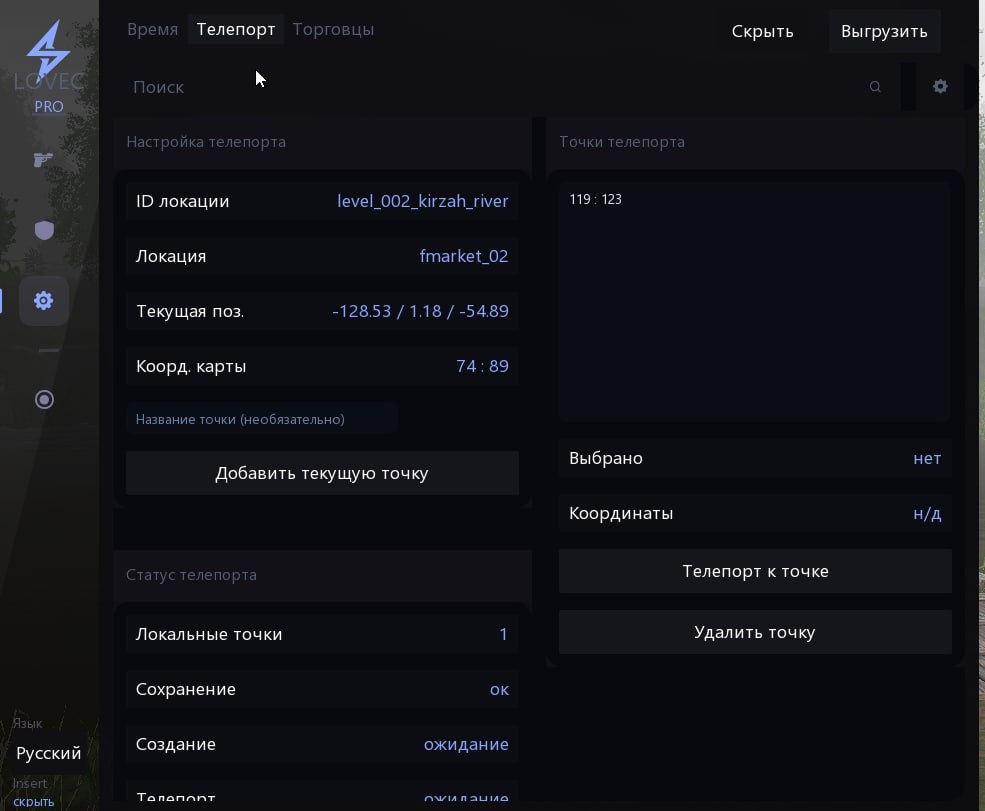Click the magnifier icon in search bar

pyautogui.click(x=875, y=87)
